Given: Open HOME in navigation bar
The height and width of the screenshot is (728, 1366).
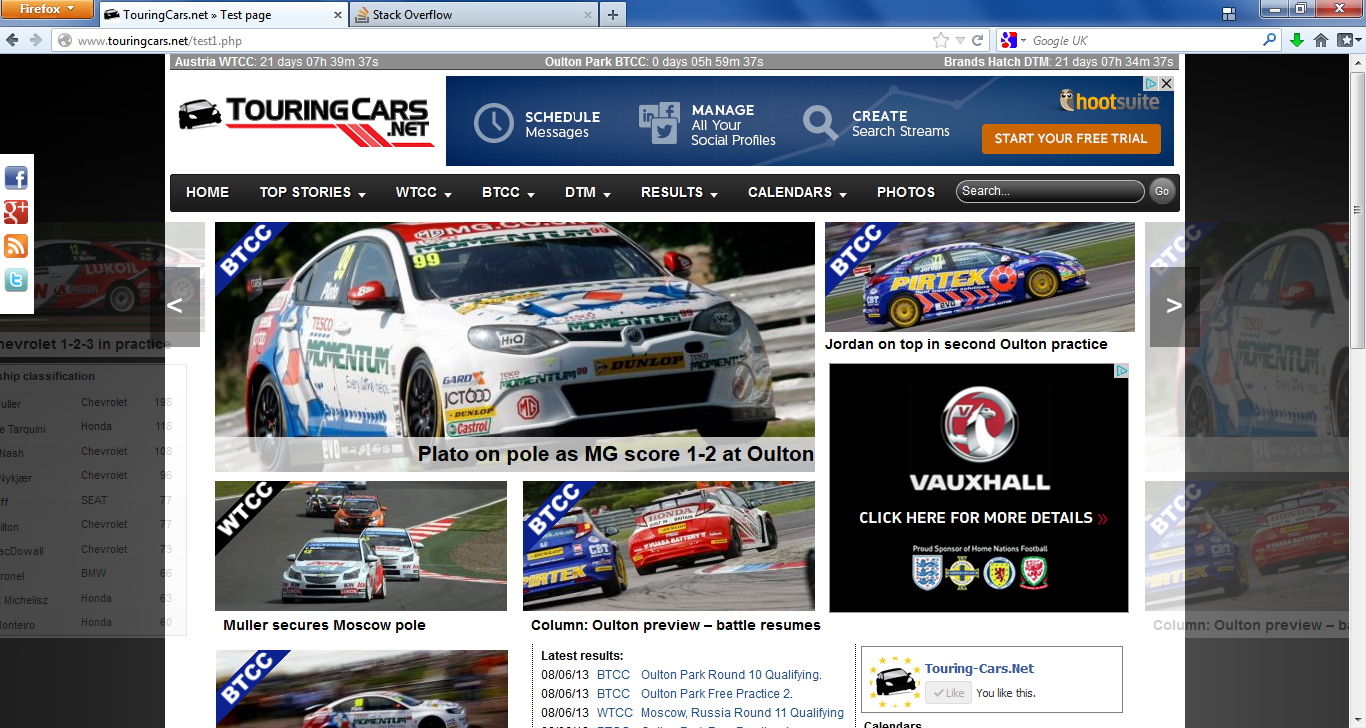Looking at the screenshot, I should (207, 192).
